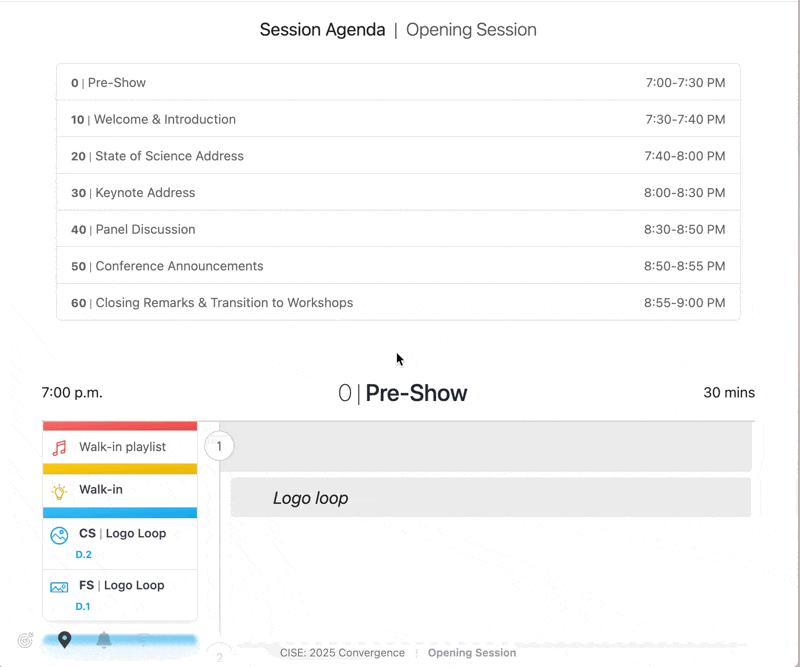
Task: Click the location pin icon
Action: (x=65, y=640)
